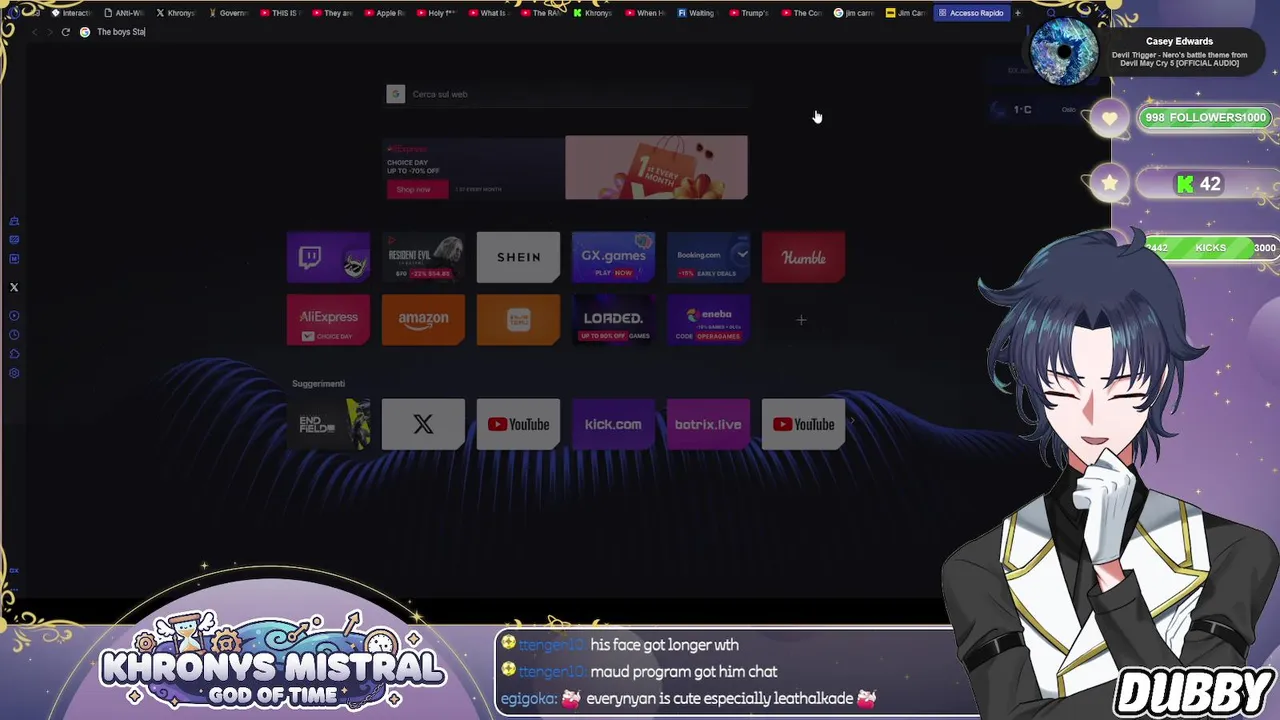Image resolution: width=1280 pixels, height=720 pixels.
Task: Go back to previous page
Action: [x=34, y=32]
